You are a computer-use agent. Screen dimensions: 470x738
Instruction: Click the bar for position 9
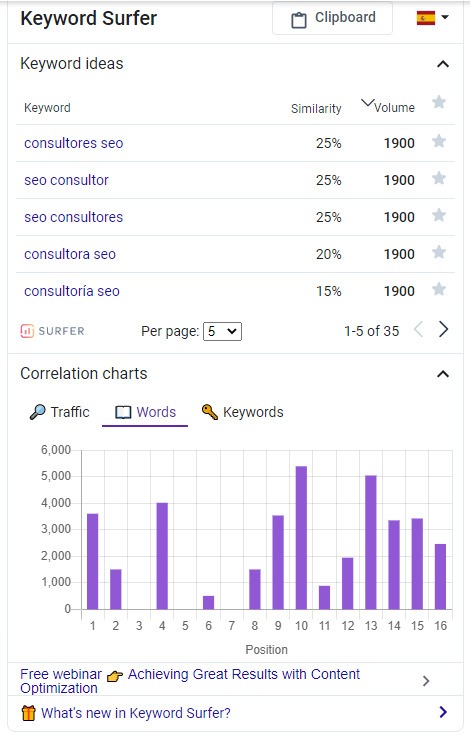[278, 562]
